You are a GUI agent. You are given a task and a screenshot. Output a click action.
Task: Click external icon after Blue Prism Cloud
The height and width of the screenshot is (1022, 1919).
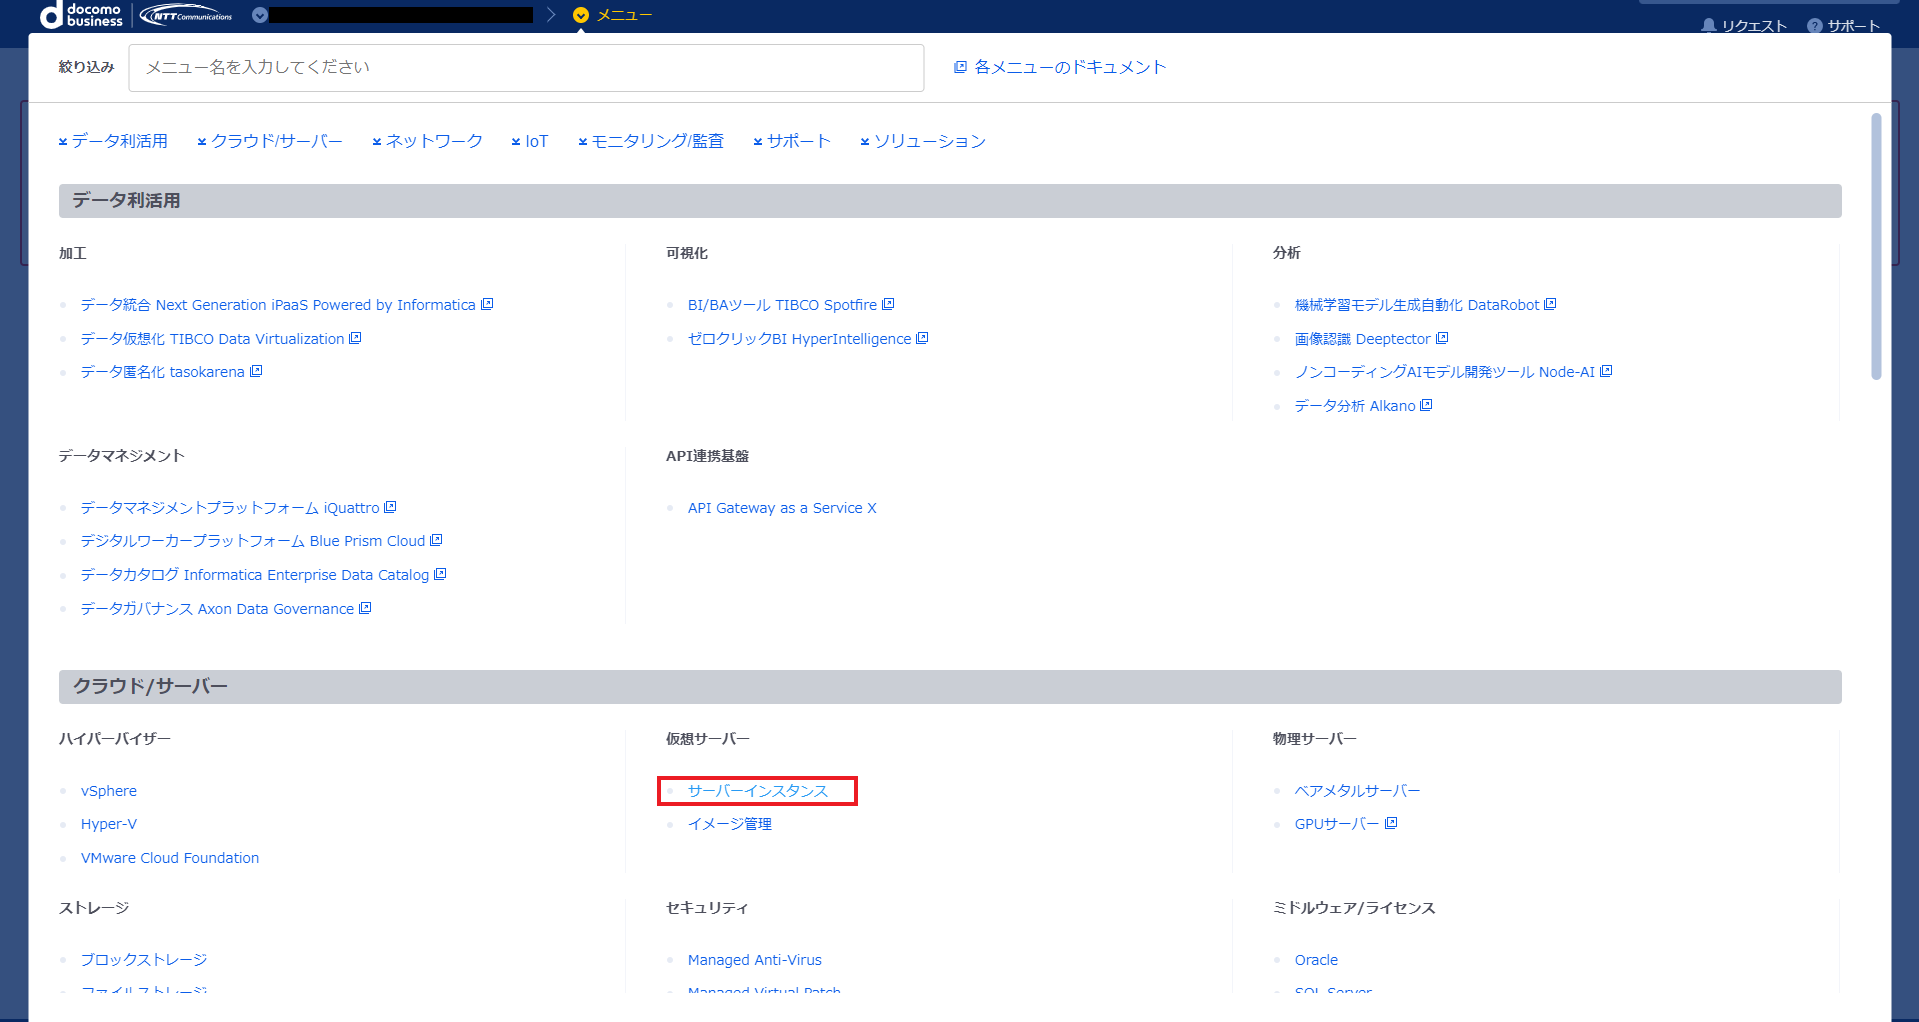point(436,540)
